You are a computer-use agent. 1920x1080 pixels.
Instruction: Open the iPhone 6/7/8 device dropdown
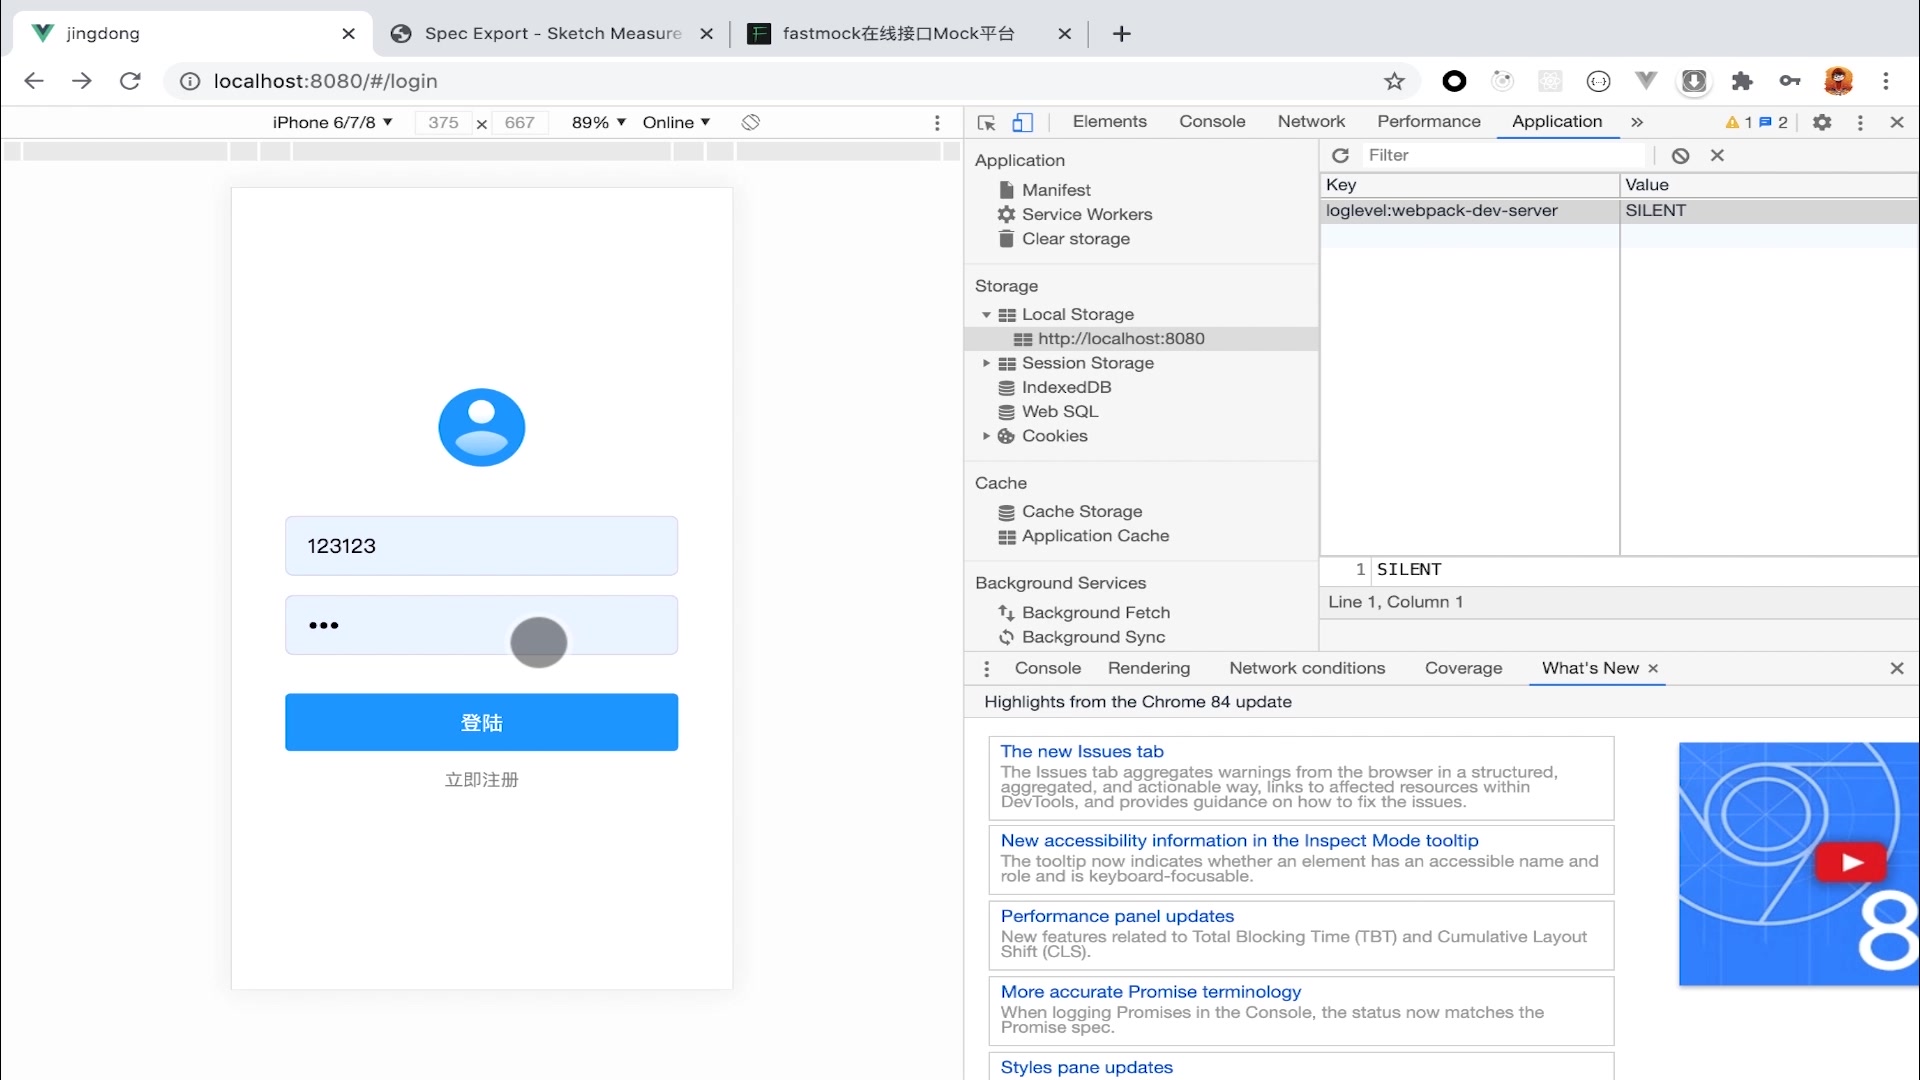pyautogui.click(x=332, y=122)
